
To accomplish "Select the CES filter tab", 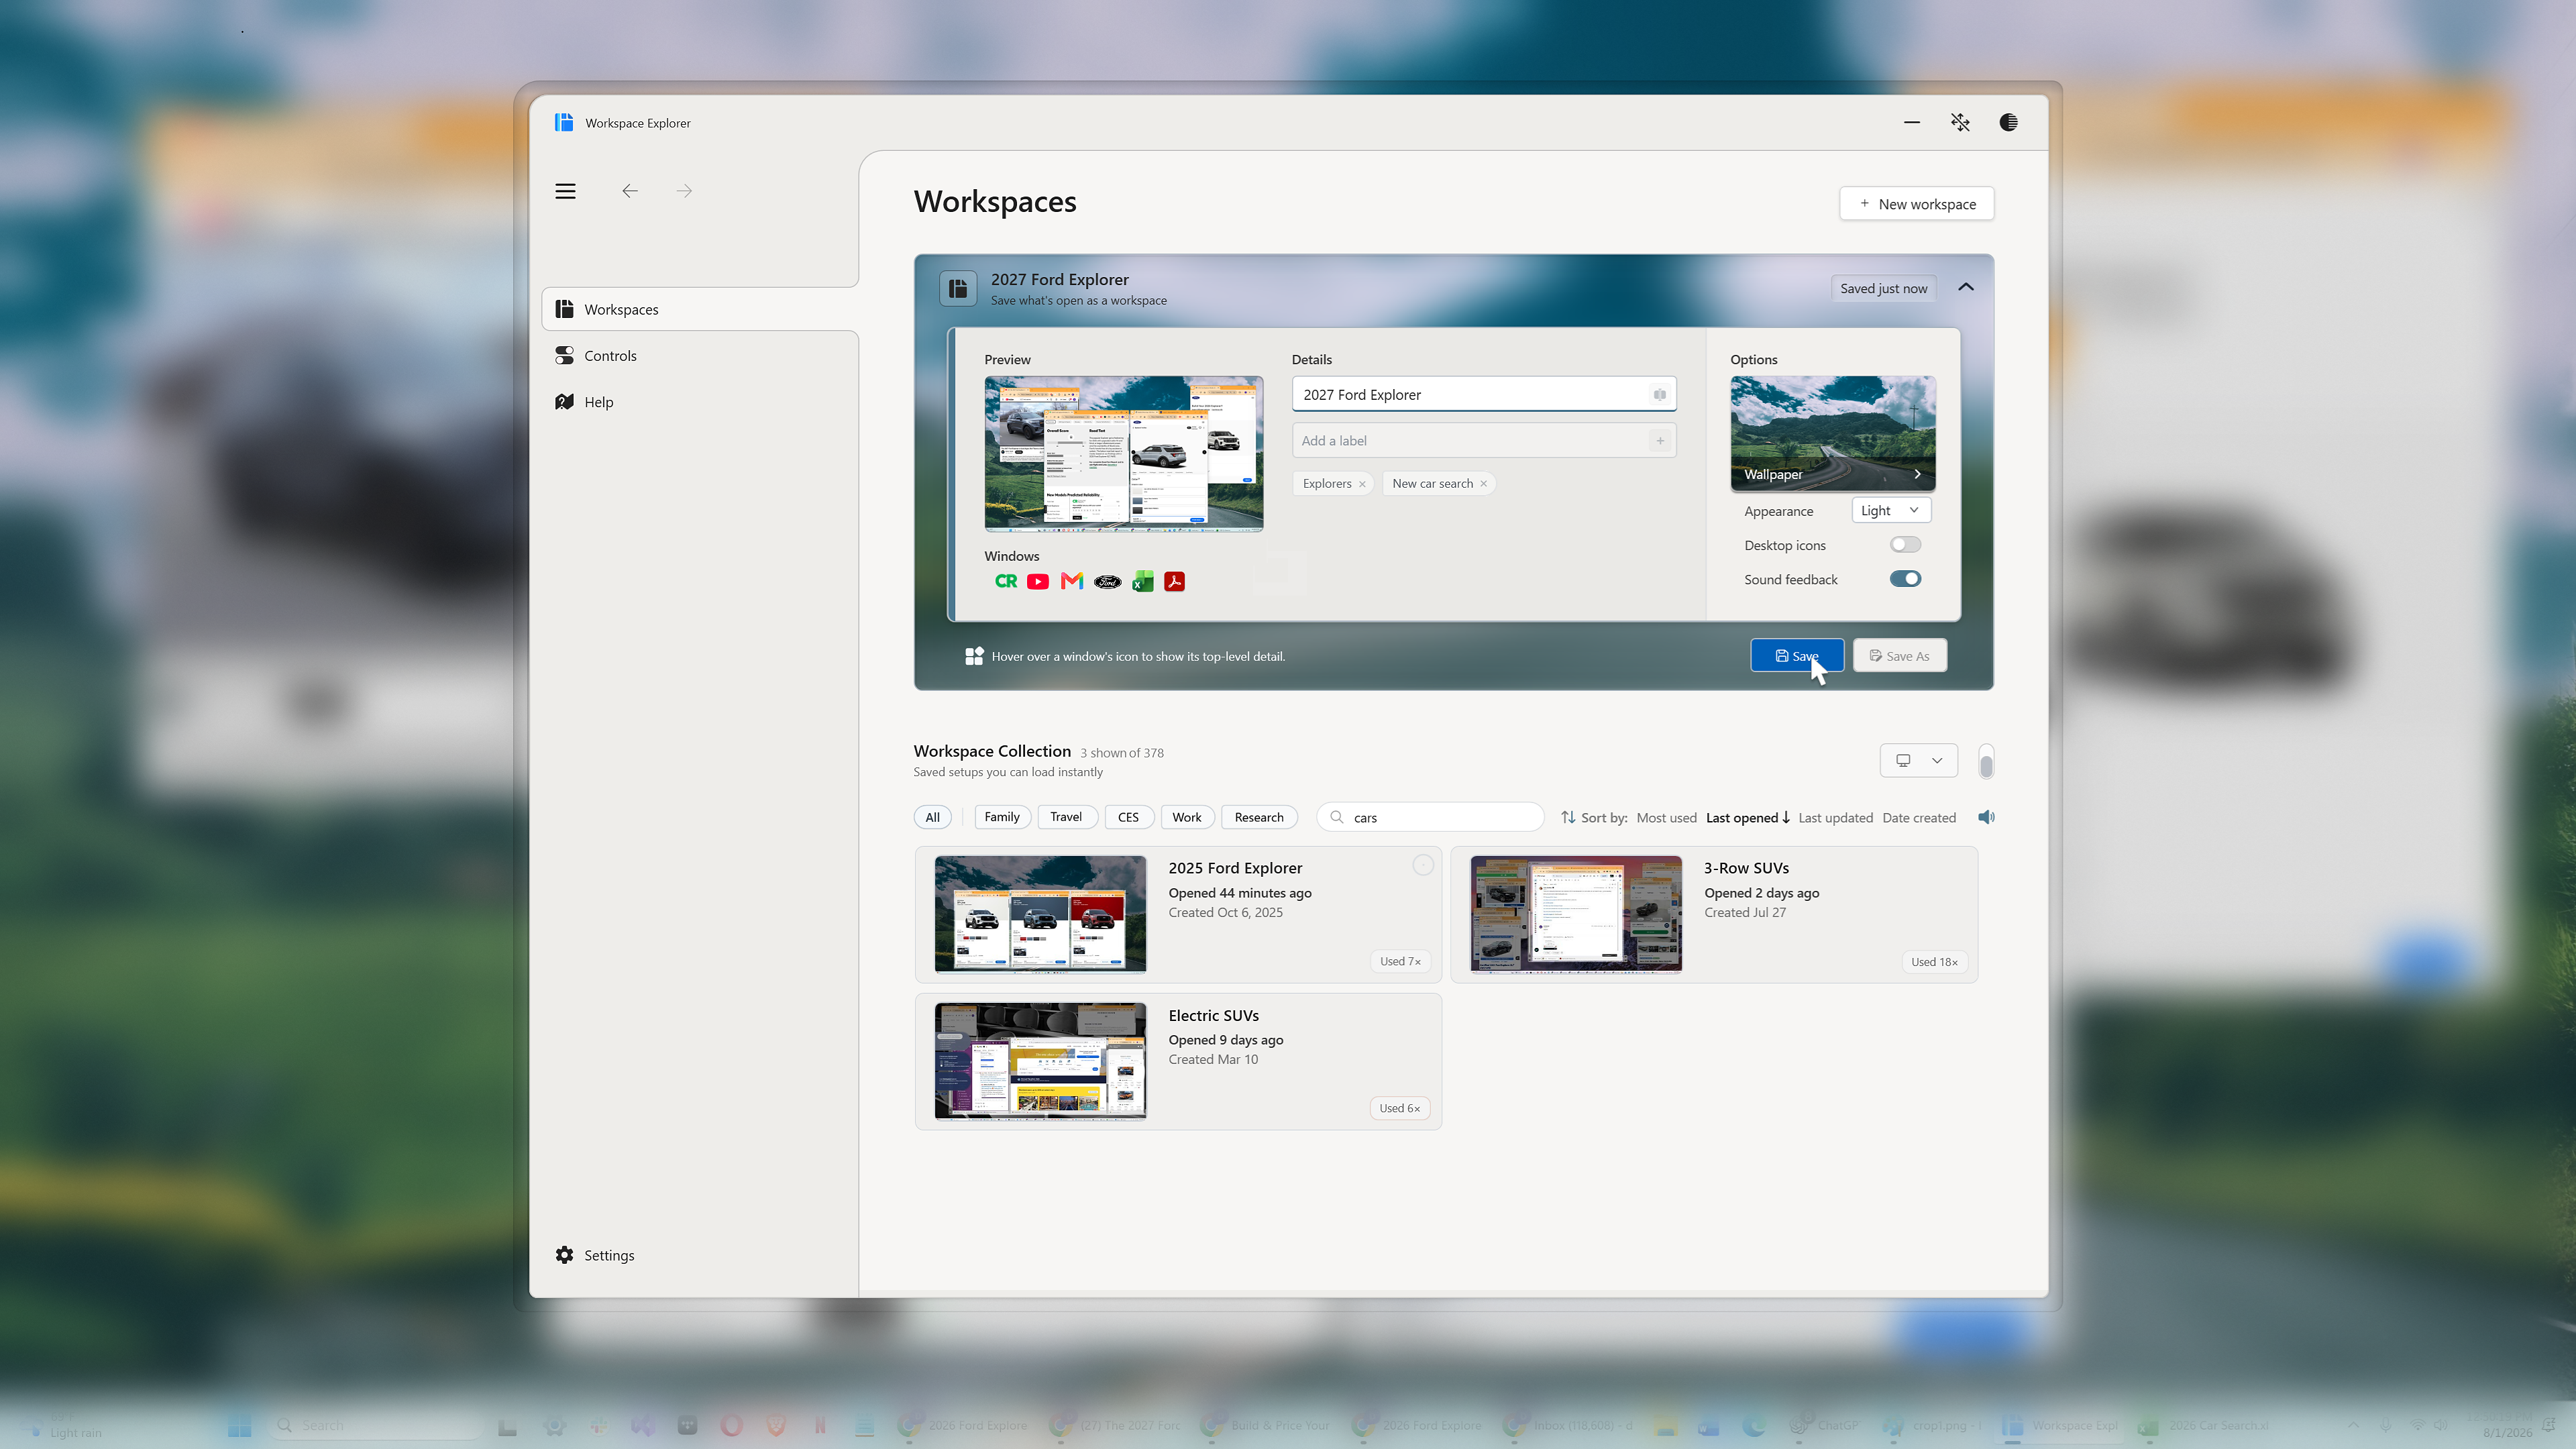I will [1129, 817].
